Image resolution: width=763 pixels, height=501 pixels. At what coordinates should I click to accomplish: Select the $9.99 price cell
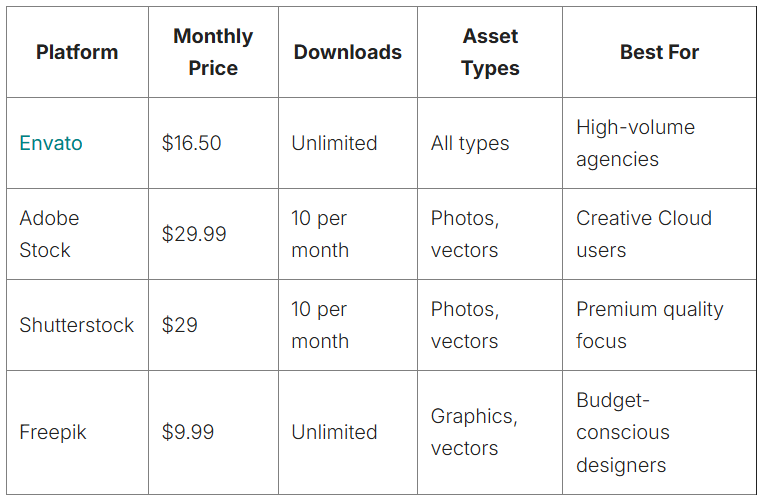tap(188, 432)
